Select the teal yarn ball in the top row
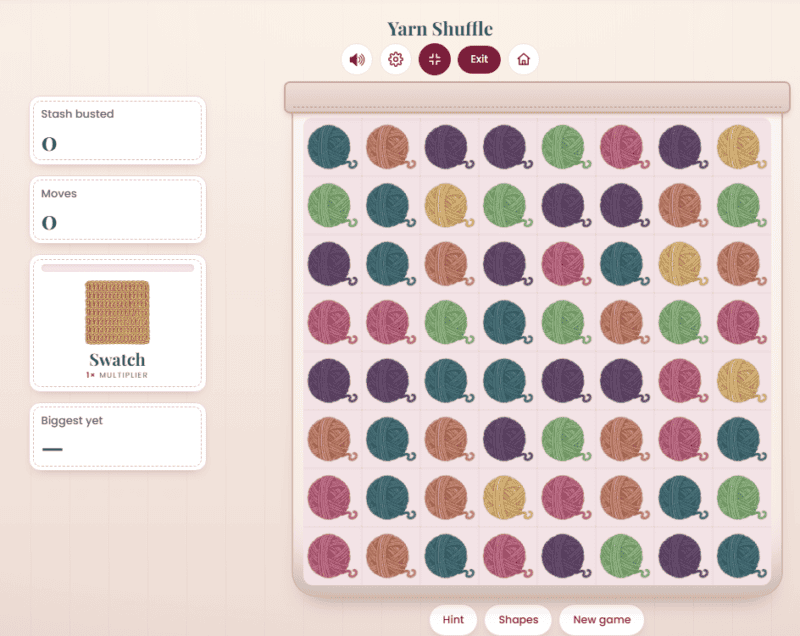 pyautogui.click(x=332, y=147)
